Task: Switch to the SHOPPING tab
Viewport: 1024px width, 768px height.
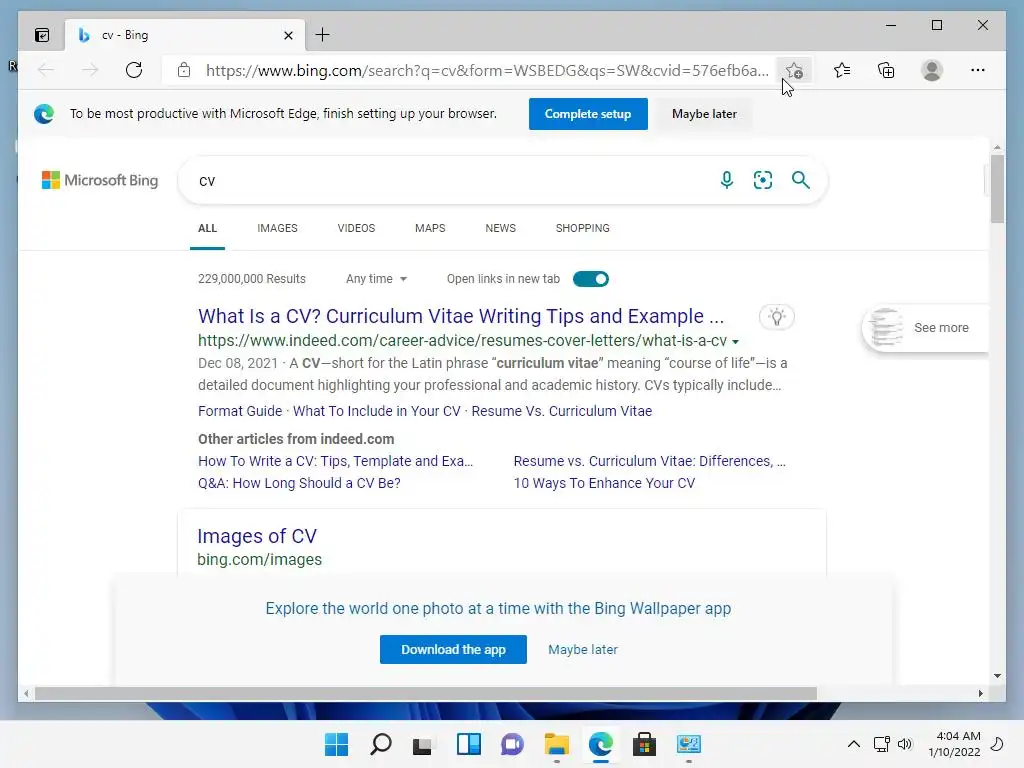Action: coord(583,228)
